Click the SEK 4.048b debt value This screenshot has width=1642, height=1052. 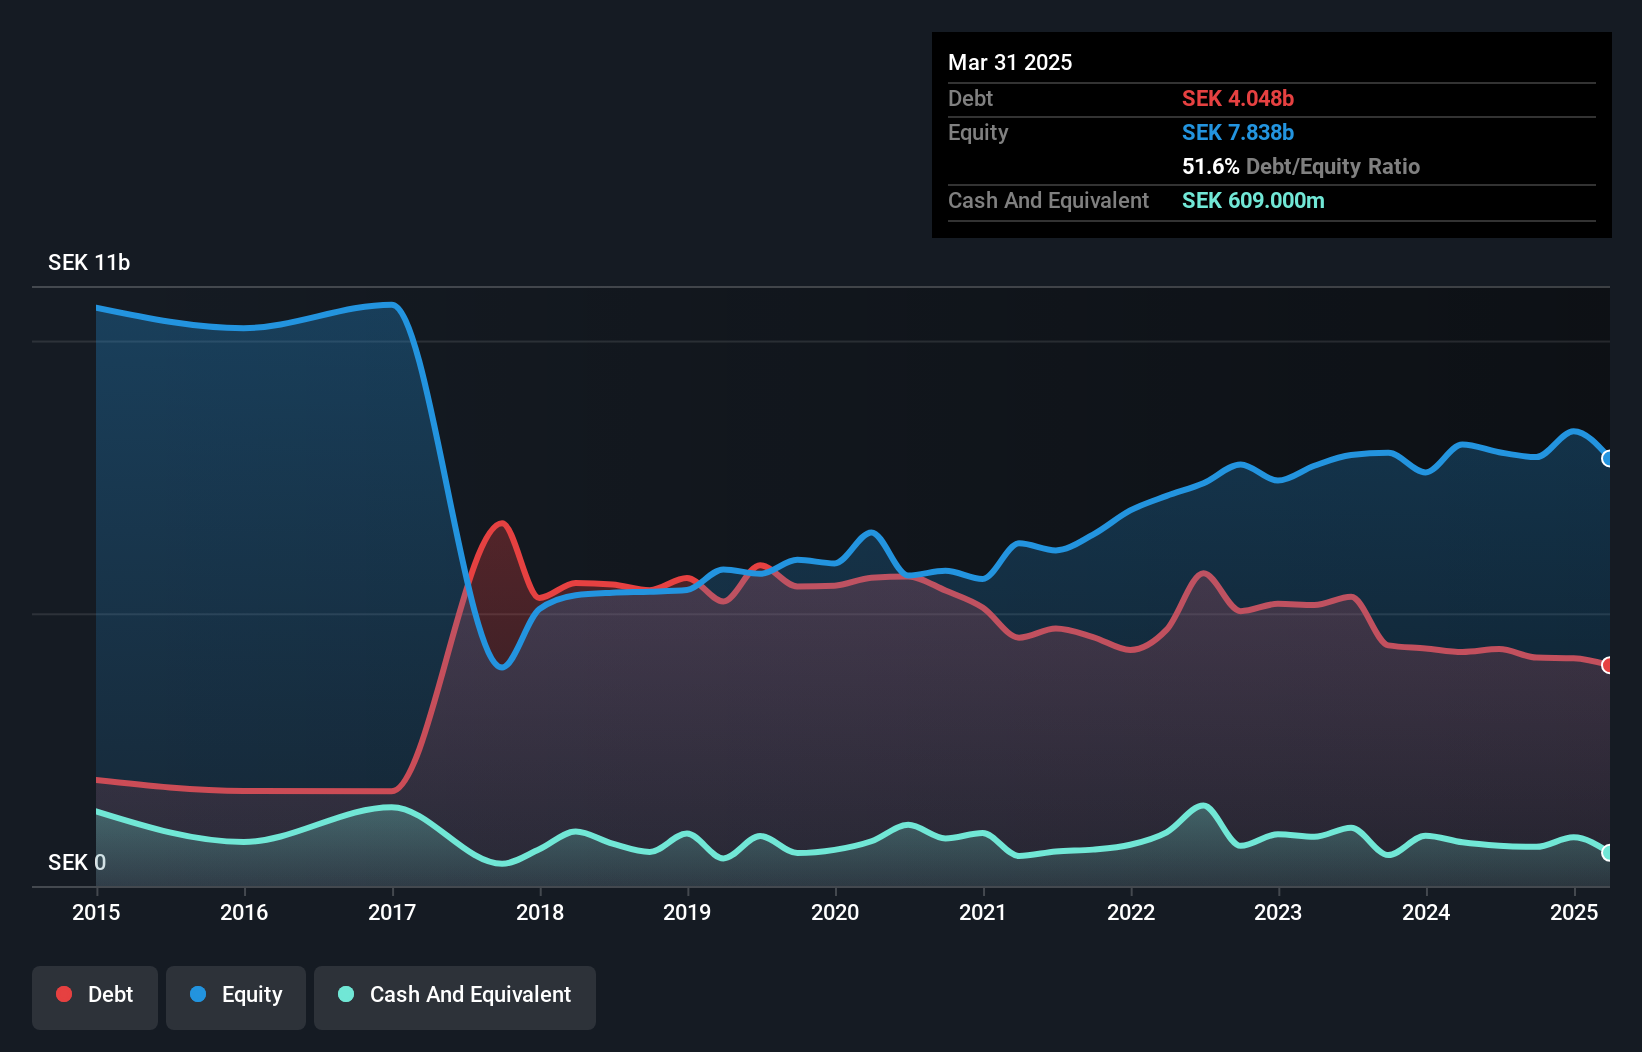click(1238, 99)
